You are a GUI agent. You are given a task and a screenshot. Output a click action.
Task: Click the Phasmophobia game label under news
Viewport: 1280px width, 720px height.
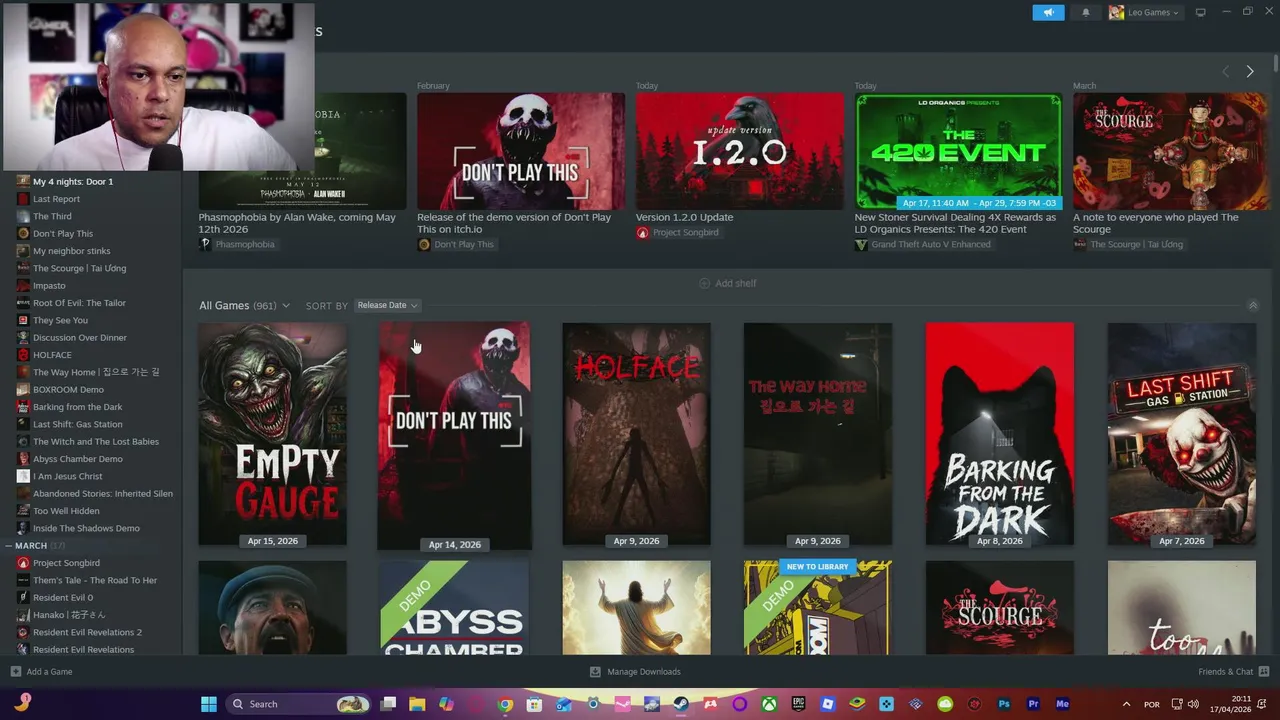coord(237,244)
